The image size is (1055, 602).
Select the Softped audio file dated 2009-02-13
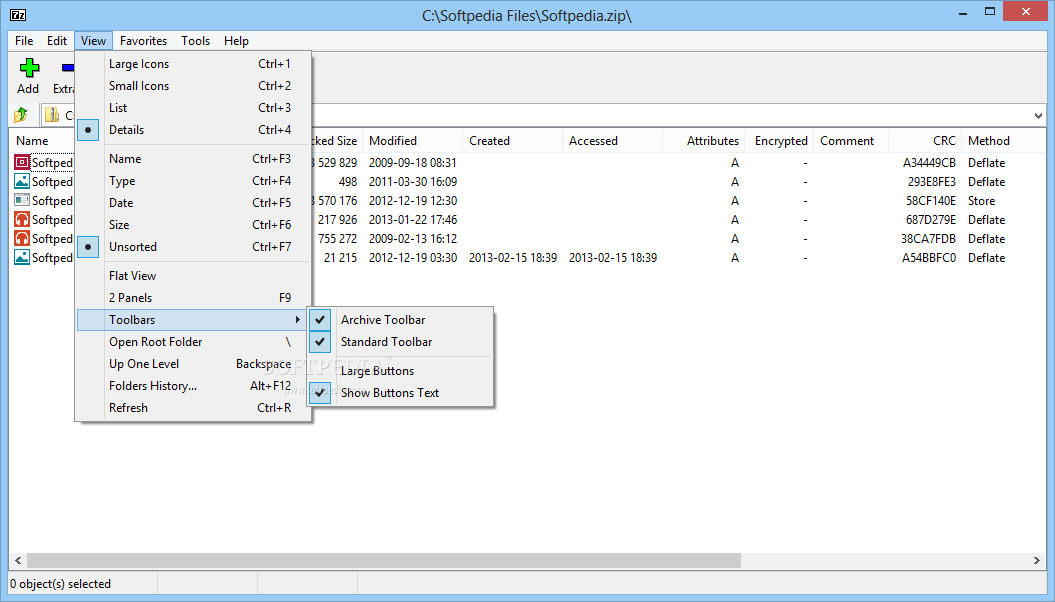[44, 239]
